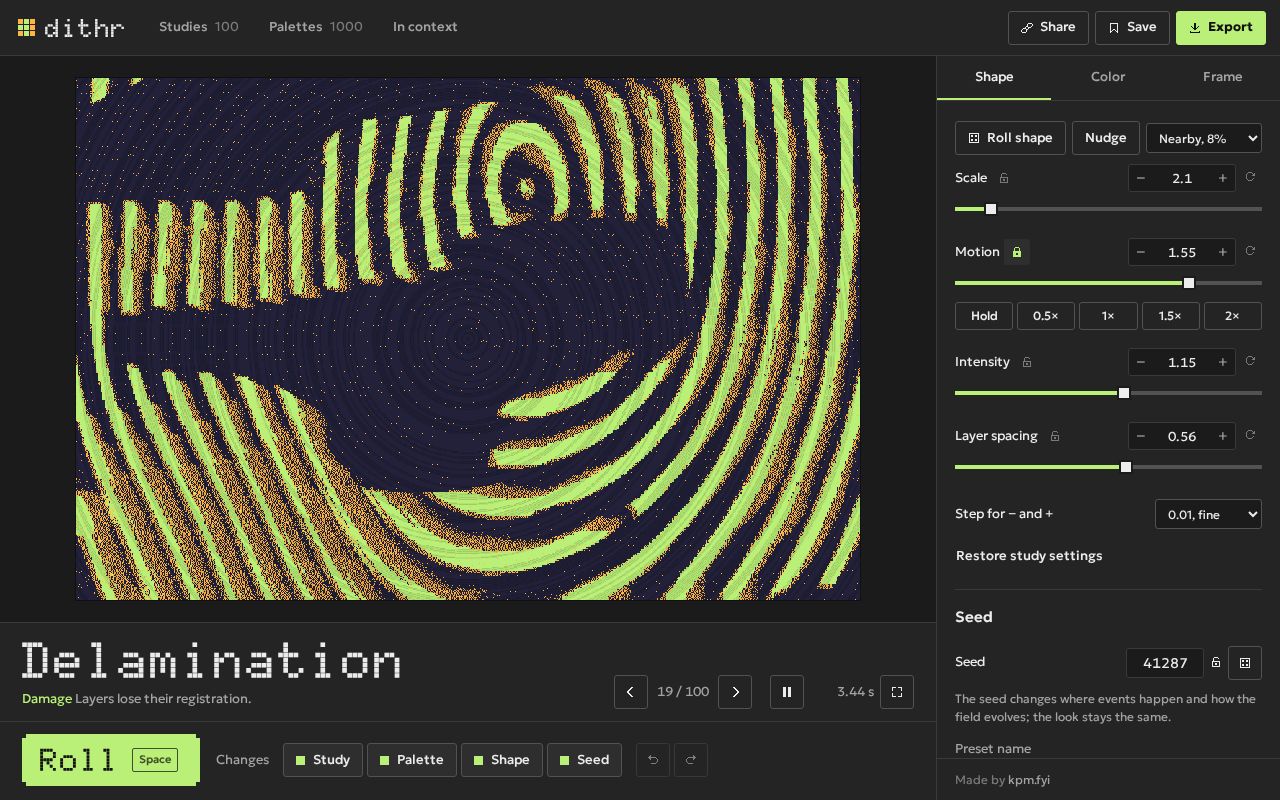Set motion to the 1.5× preset

tap(1170, 316)
